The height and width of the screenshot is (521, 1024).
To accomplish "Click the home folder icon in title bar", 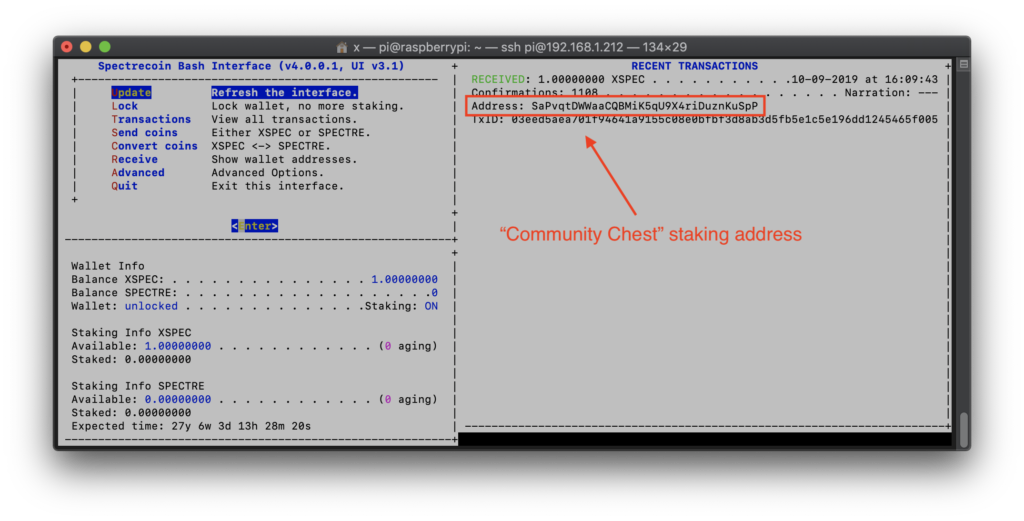I will [342, 47].
